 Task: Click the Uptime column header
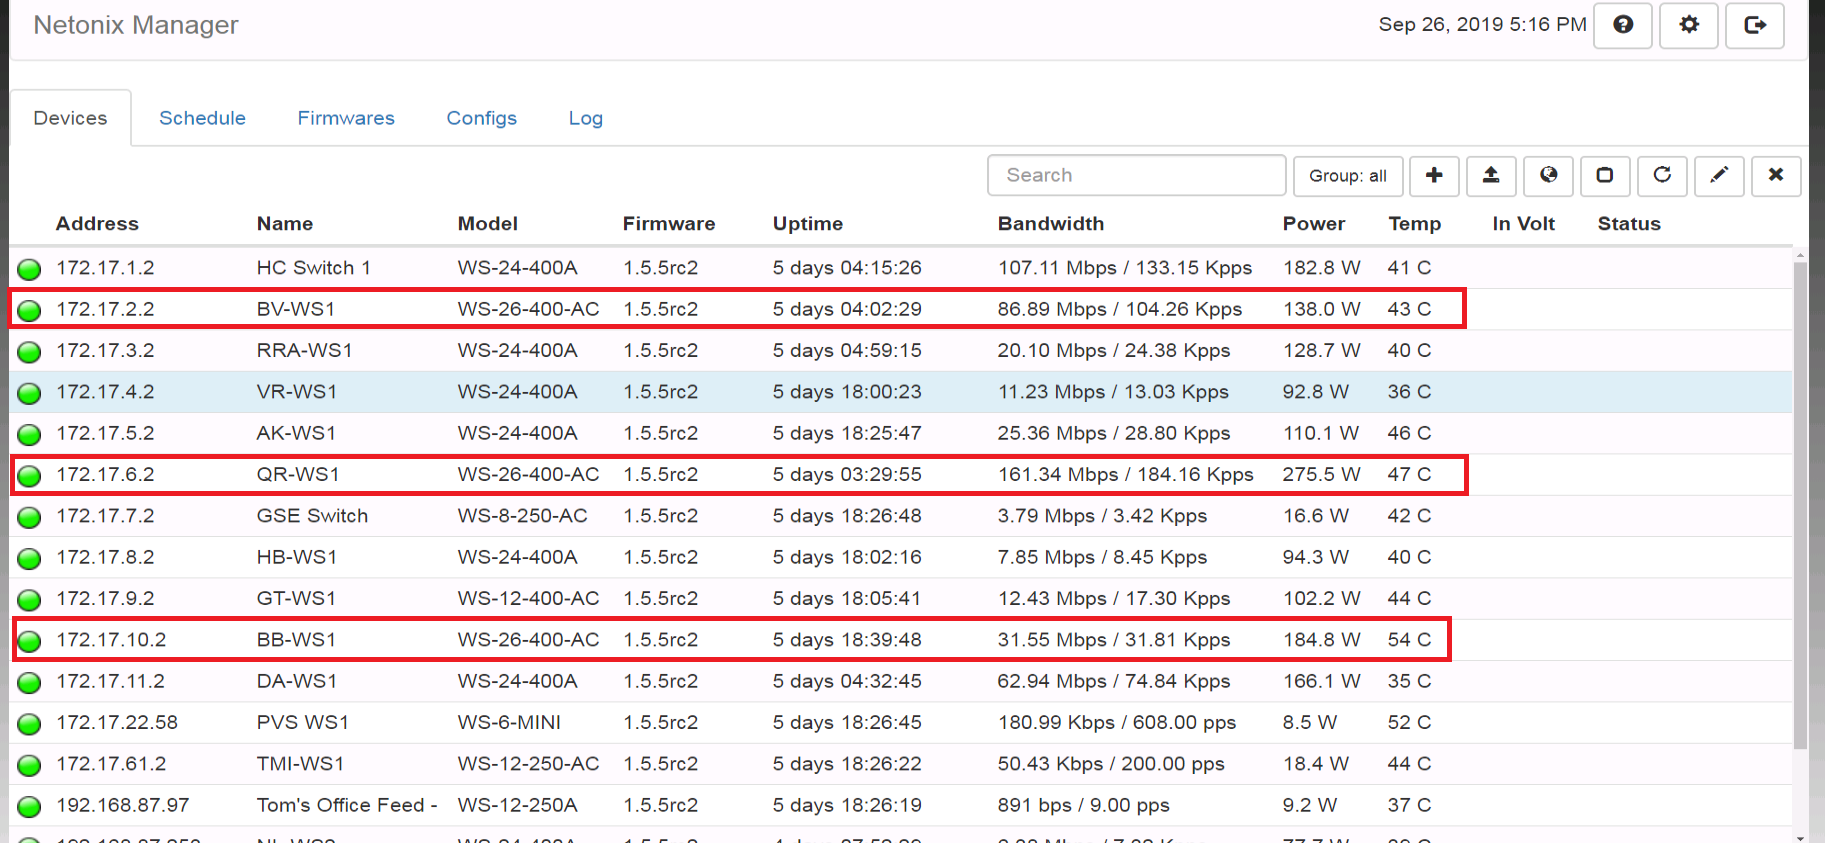click(807, 224)
